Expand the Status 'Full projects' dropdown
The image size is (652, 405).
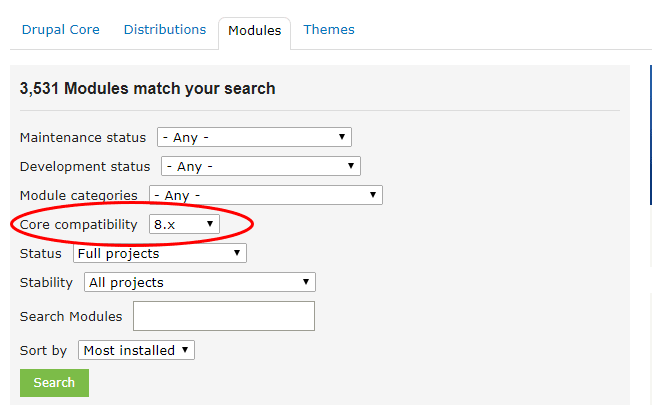click(160, 254)
